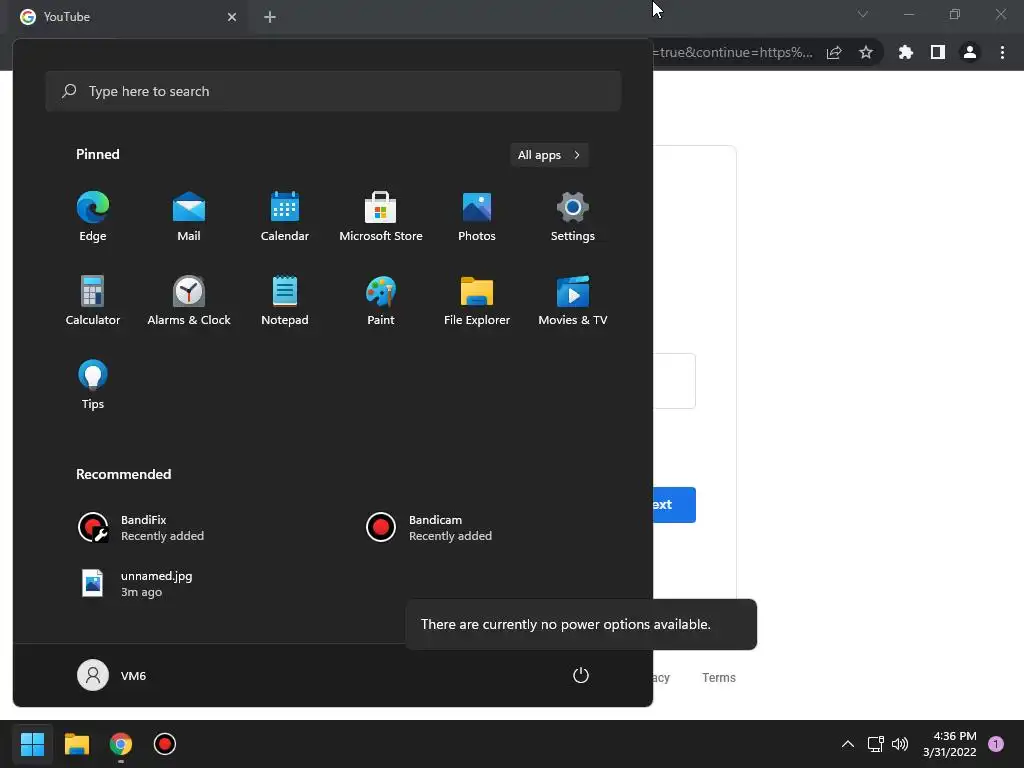Share this page from address bar
Viewport: 1024px width, 768px height.
[x=834, y=52]
